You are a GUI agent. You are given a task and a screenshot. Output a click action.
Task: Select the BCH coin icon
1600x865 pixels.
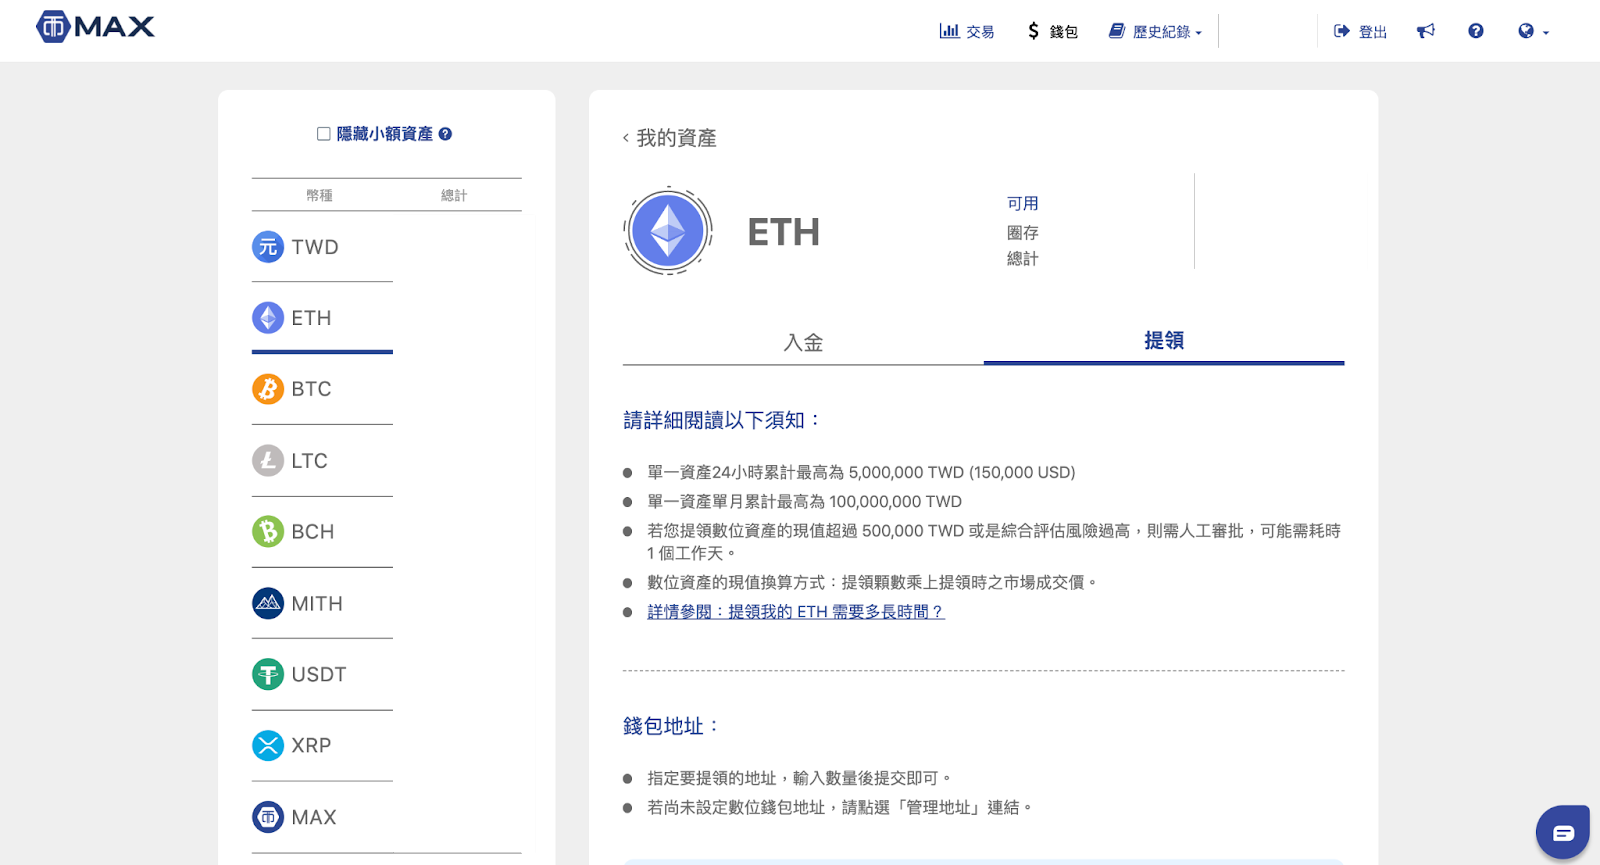pos(268,532)
